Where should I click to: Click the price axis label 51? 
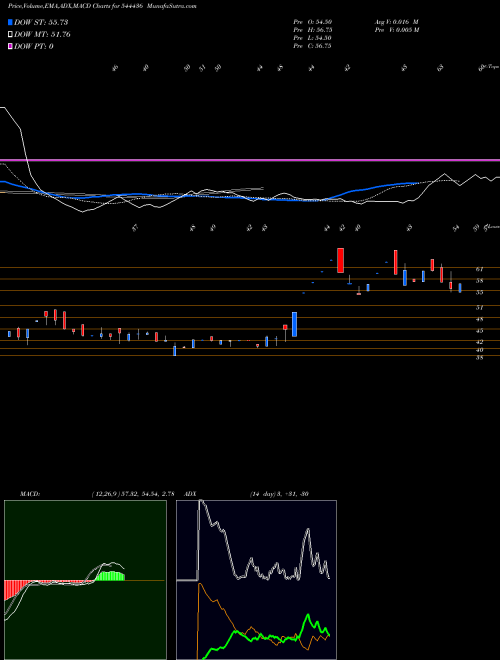[x=479, y=308]
